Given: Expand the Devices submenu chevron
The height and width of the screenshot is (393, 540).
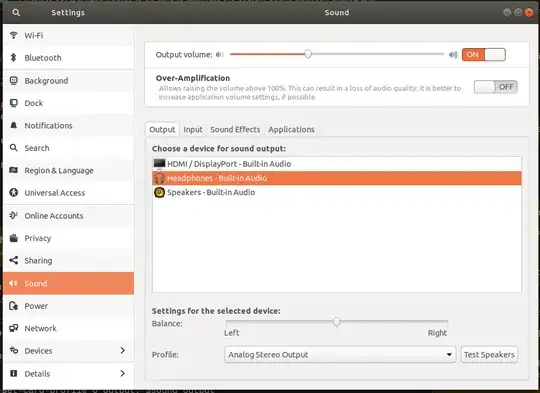Looking at the screenshot, I should coord(123,350).
